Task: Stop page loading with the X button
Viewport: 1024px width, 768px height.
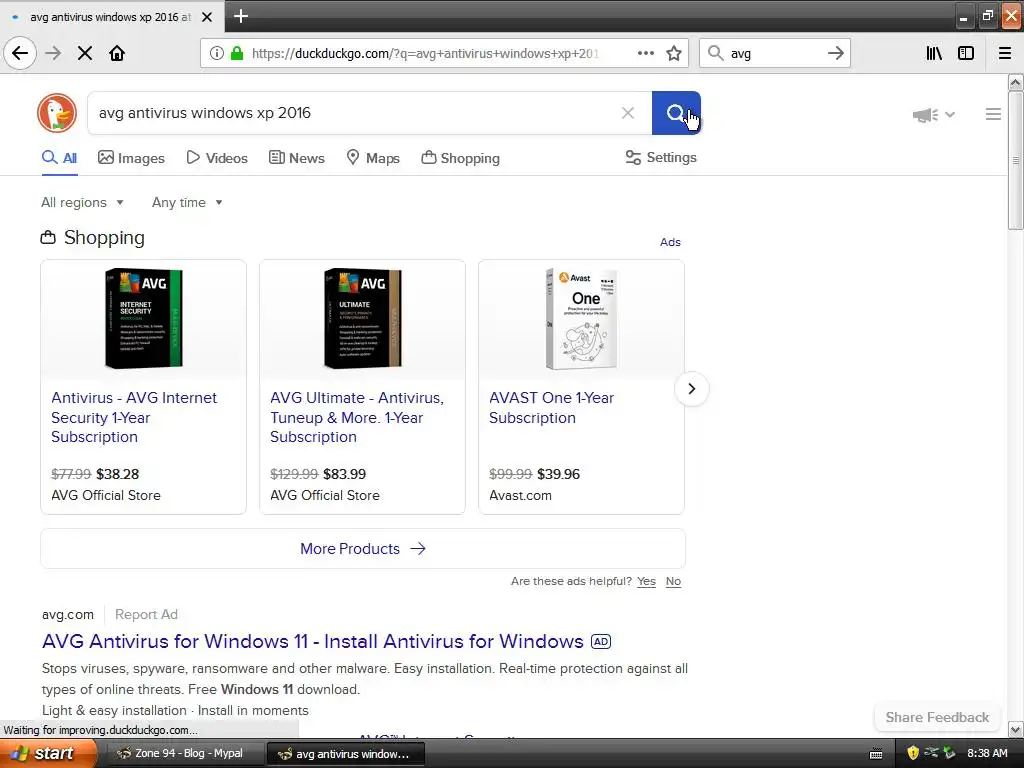Action: click(x=85, y=53)
